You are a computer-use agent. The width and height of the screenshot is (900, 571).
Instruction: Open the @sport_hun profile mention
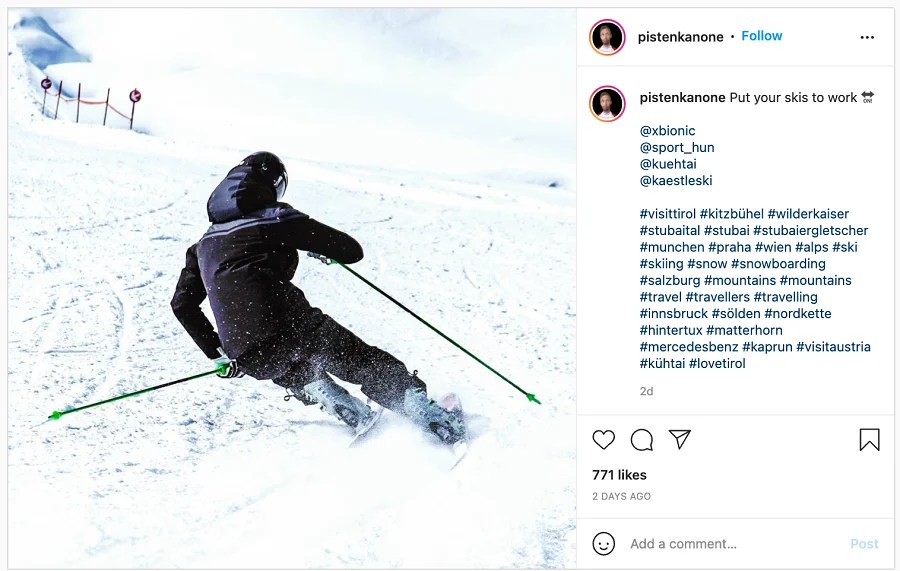click(x=677, y=147)
